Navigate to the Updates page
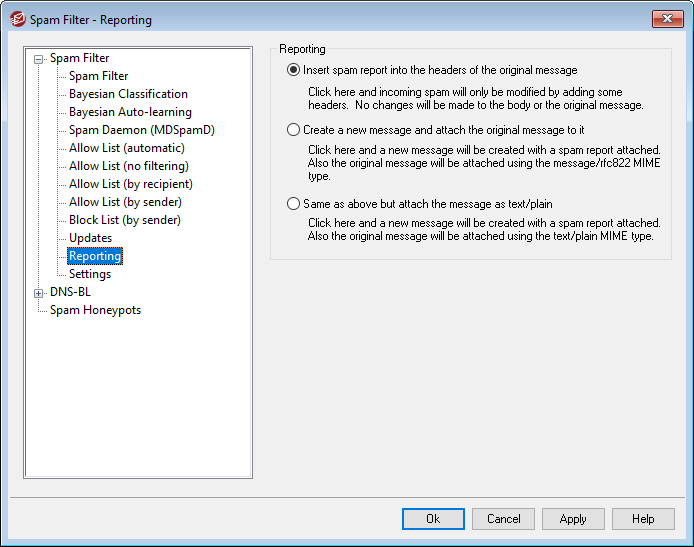This screenshot has width=694, height=547. pyautogui.click(x=90, y=238)
